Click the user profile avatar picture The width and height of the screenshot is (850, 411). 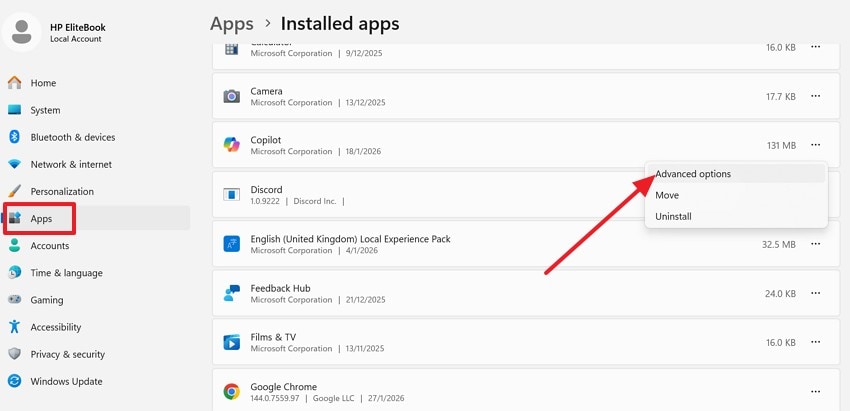tap(22, 32)
